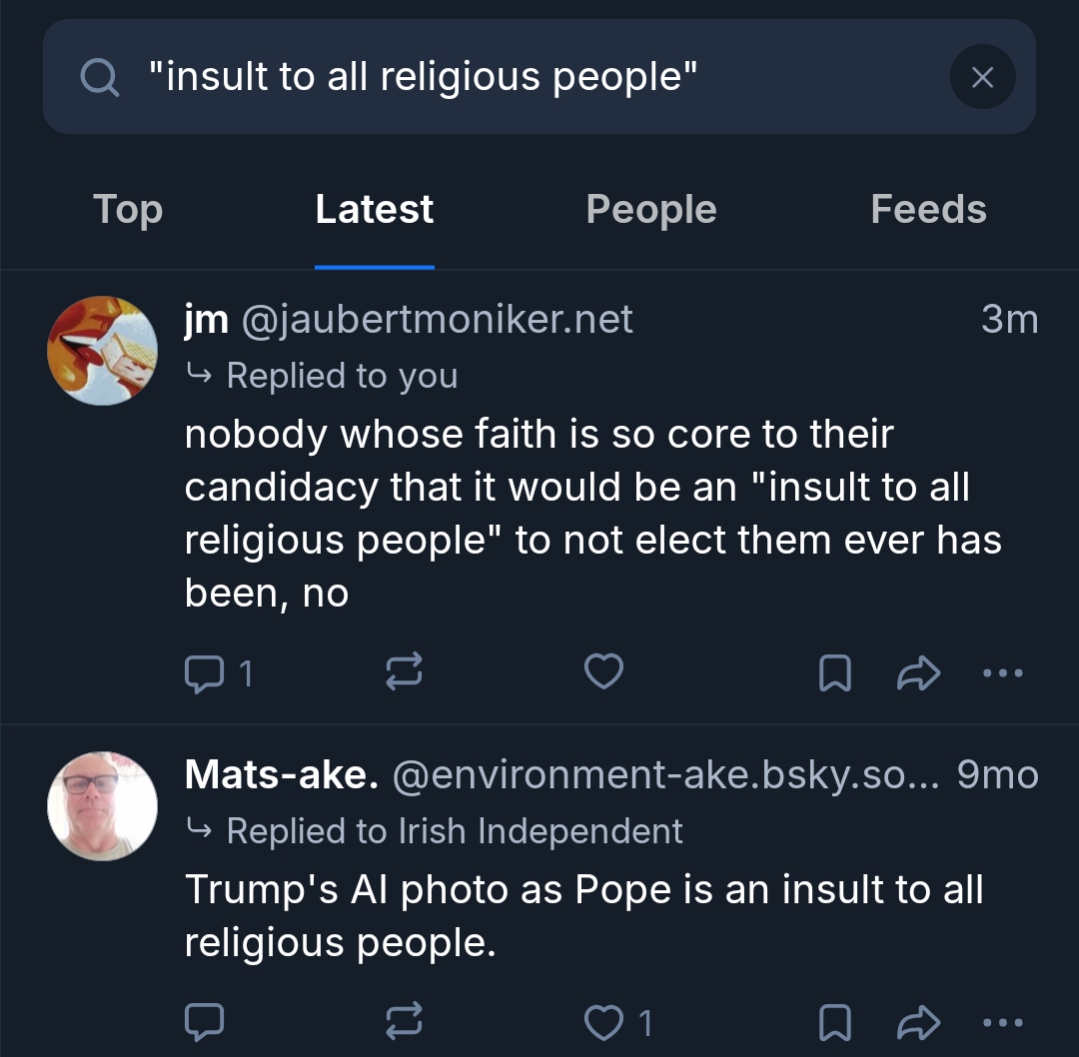
Task: Switch to the Feeds tab
Action: tap(928, 210)
